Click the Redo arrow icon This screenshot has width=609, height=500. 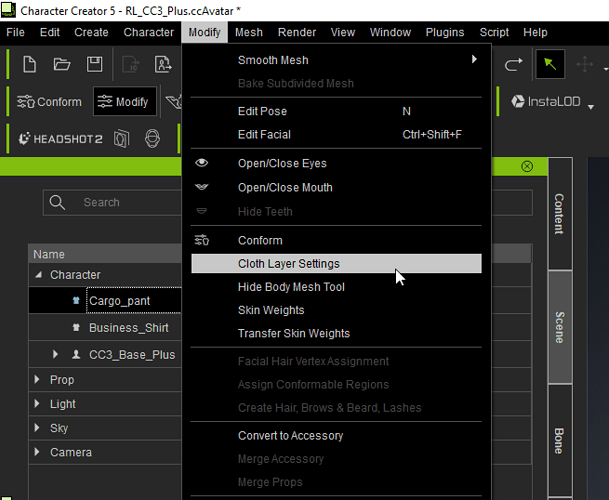(x=513, y=64)
